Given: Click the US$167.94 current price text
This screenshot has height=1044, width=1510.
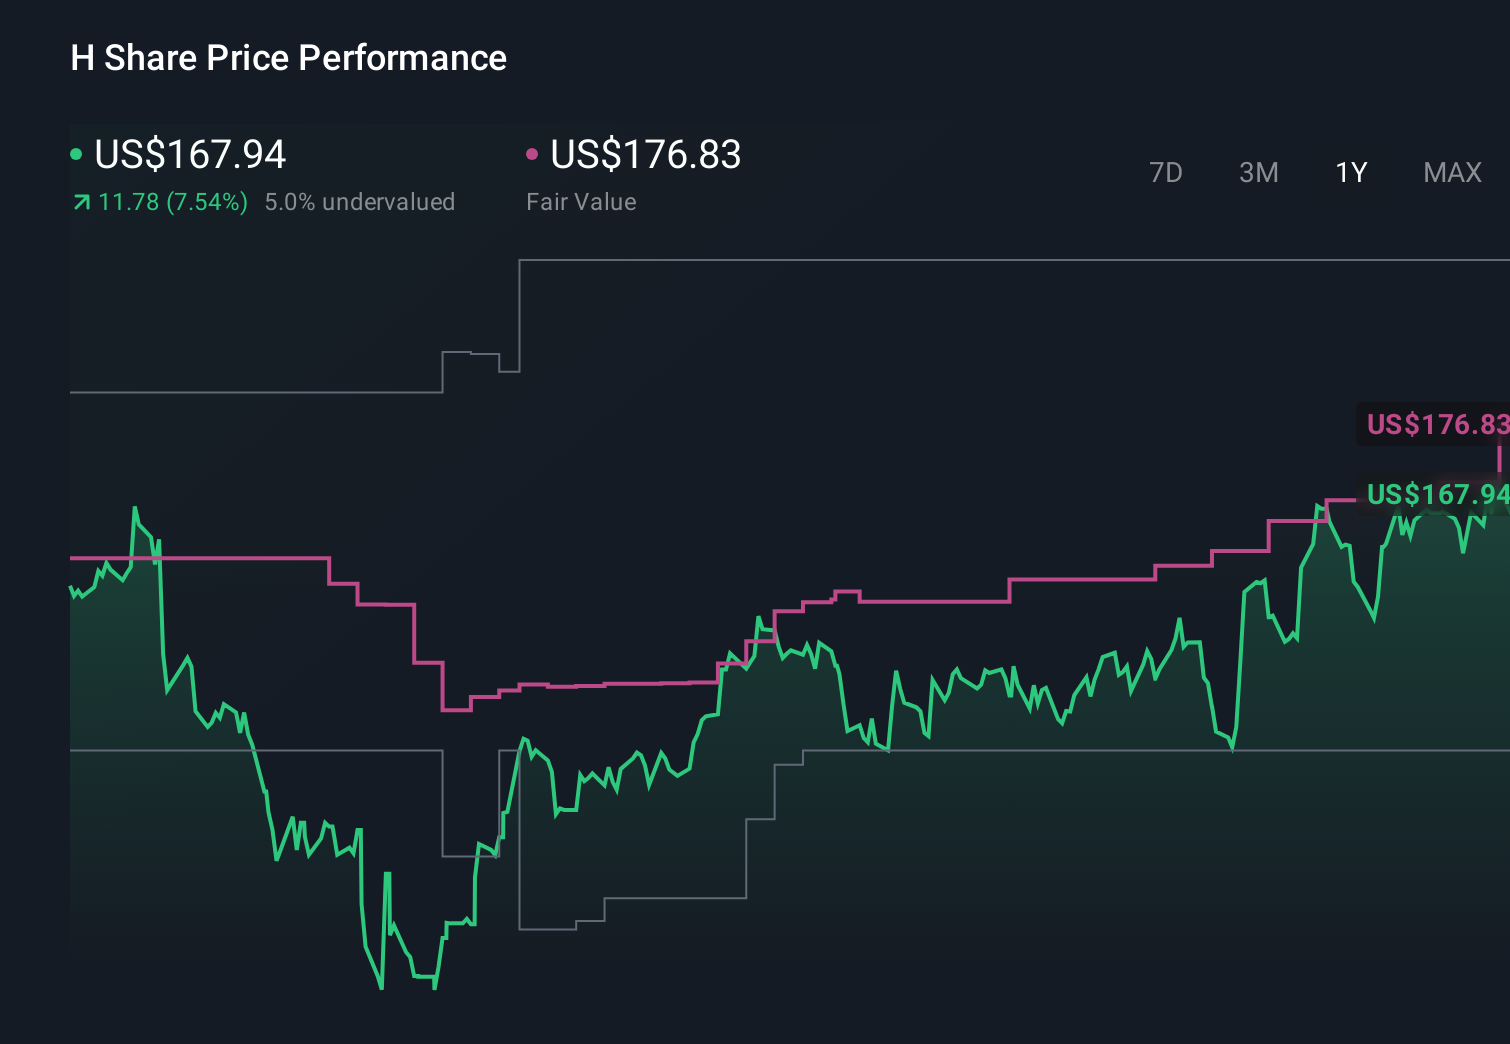Looking at the screenshot, I should pos(190,155).
